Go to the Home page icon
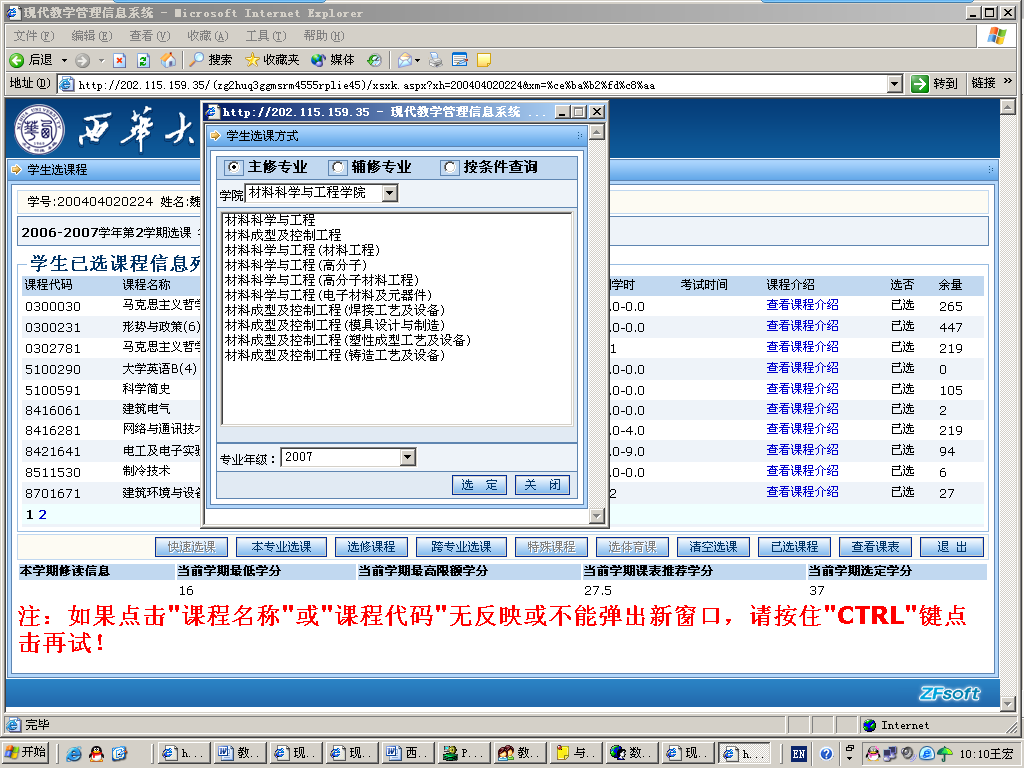1024x768 pixels. (x=167, y=60)
